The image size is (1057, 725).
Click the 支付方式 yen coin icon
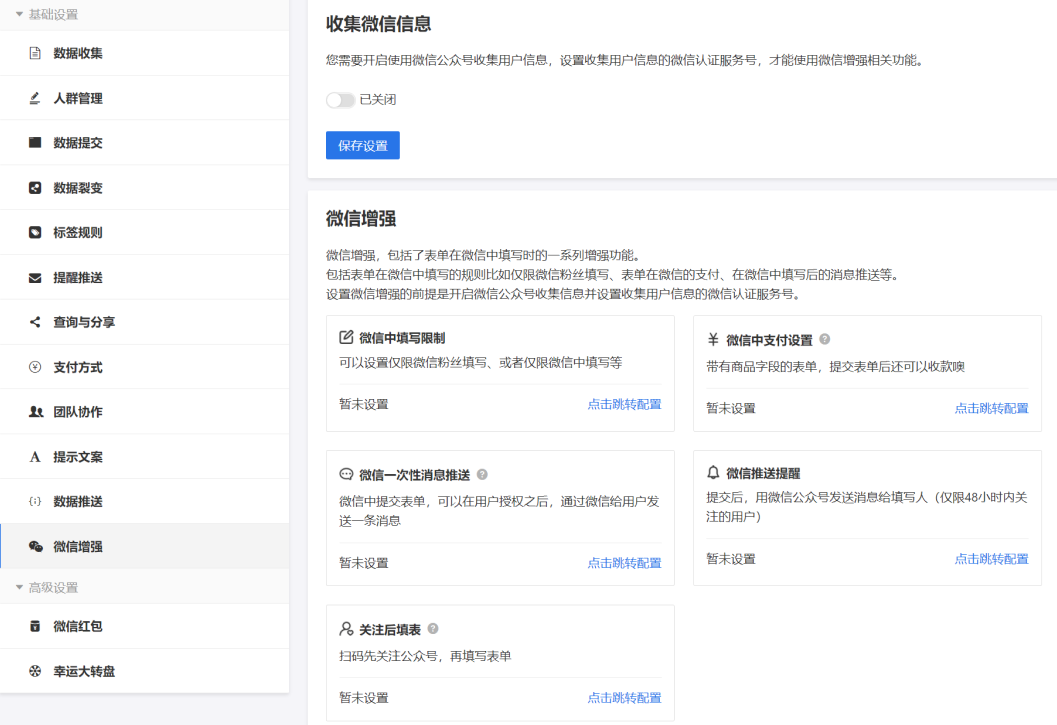click(x=35, y=367)
